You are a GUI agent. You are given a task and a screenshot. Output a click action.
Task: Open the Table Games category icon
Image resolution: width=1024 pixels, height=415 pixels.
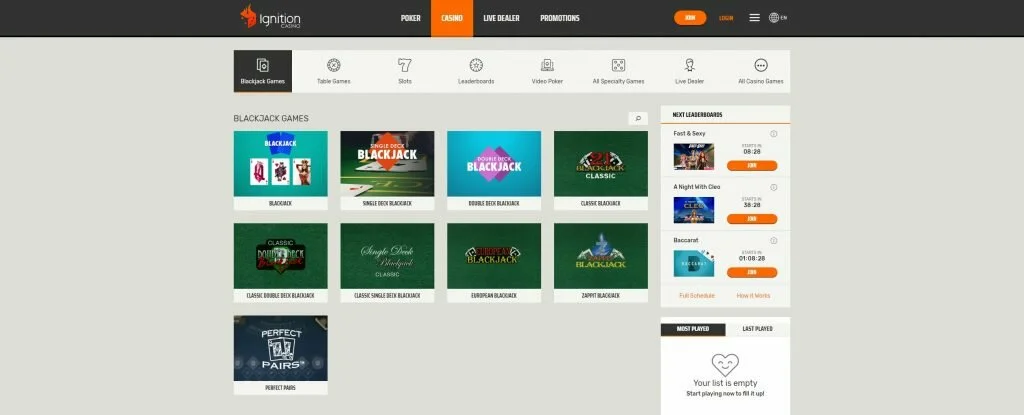(333, 65)
